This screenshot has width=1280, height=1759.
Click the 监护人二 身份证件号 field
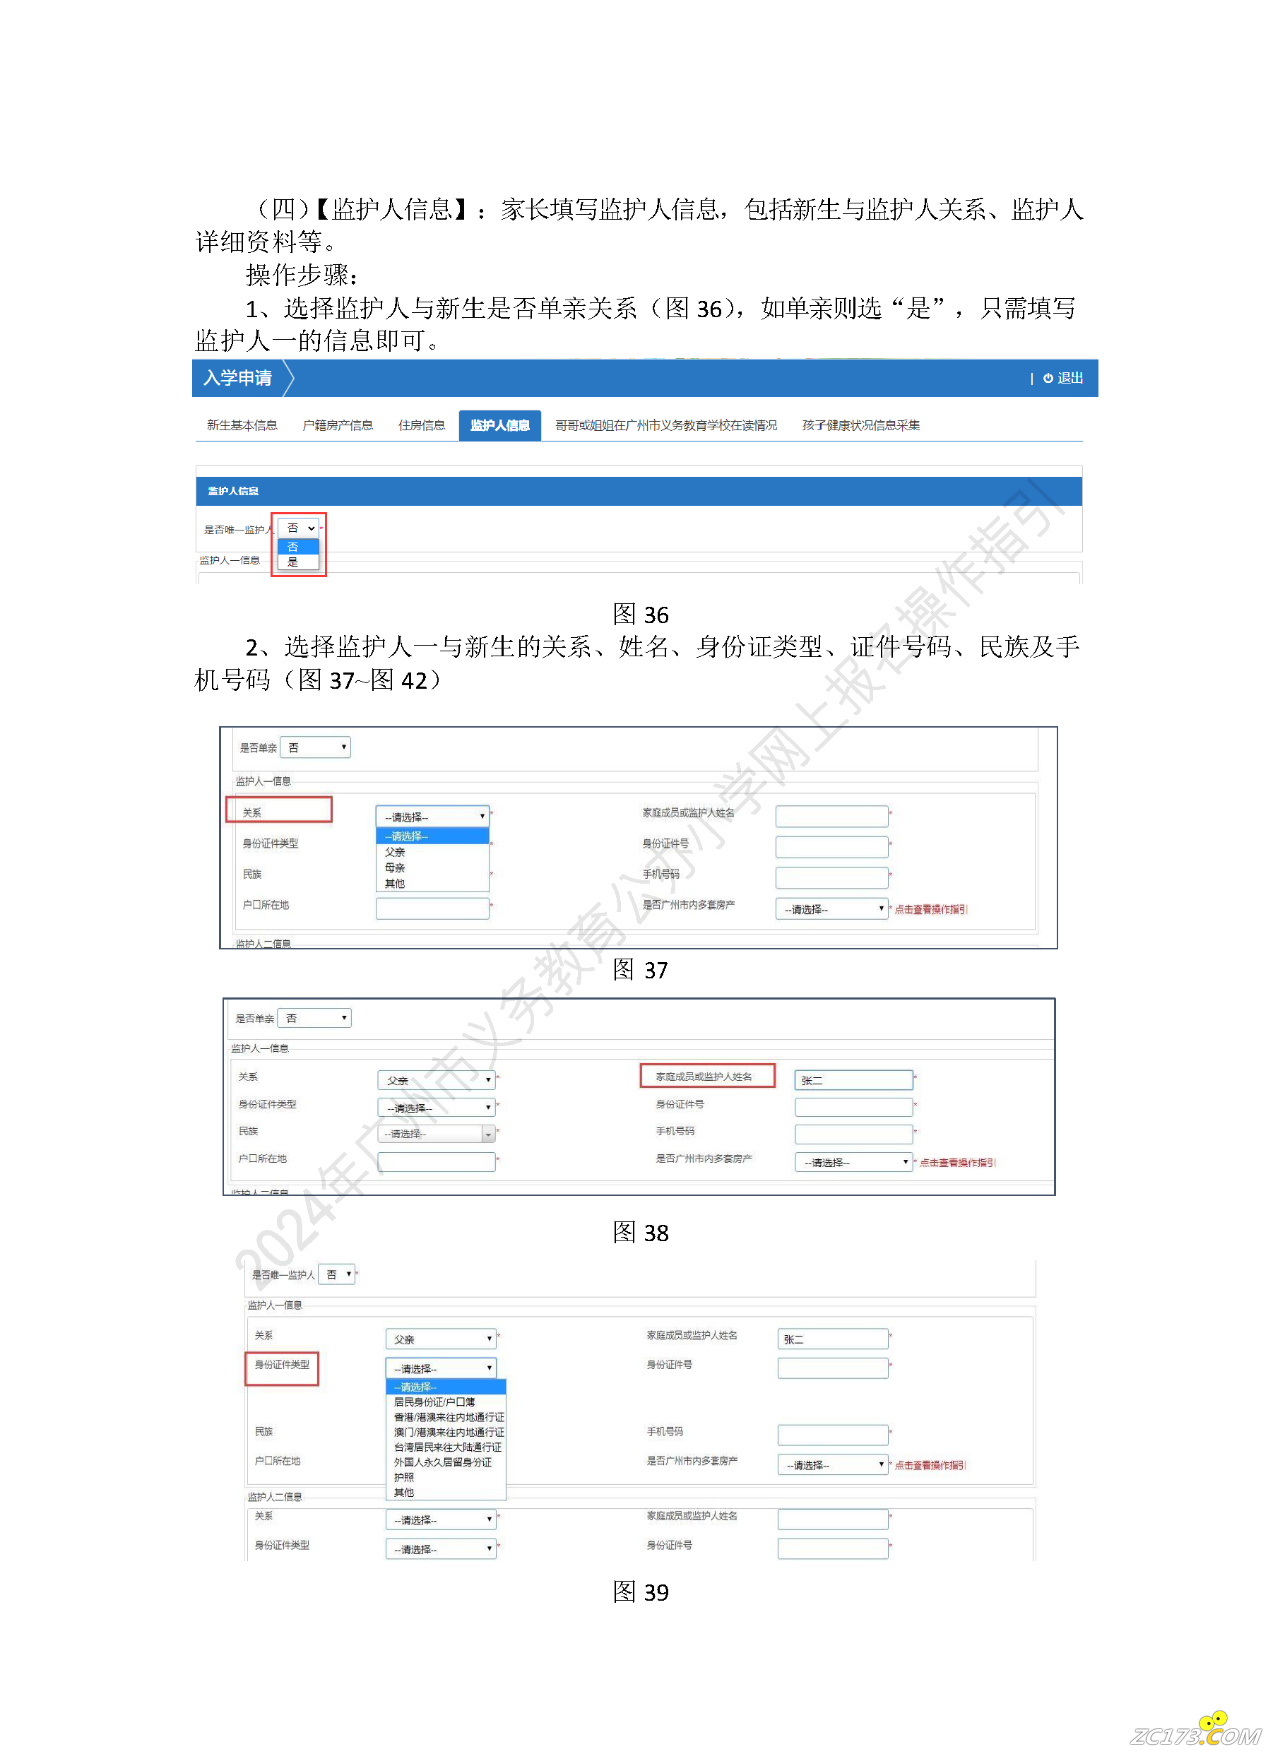[833, 1549]
